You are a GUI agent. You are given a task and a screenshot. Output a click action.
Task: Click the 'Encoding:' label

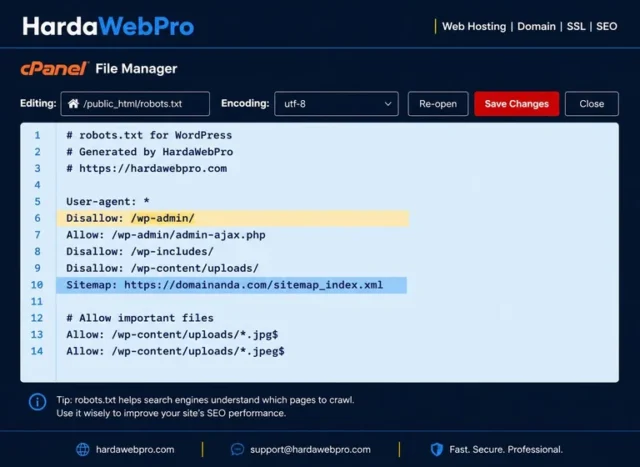[245, 103]
